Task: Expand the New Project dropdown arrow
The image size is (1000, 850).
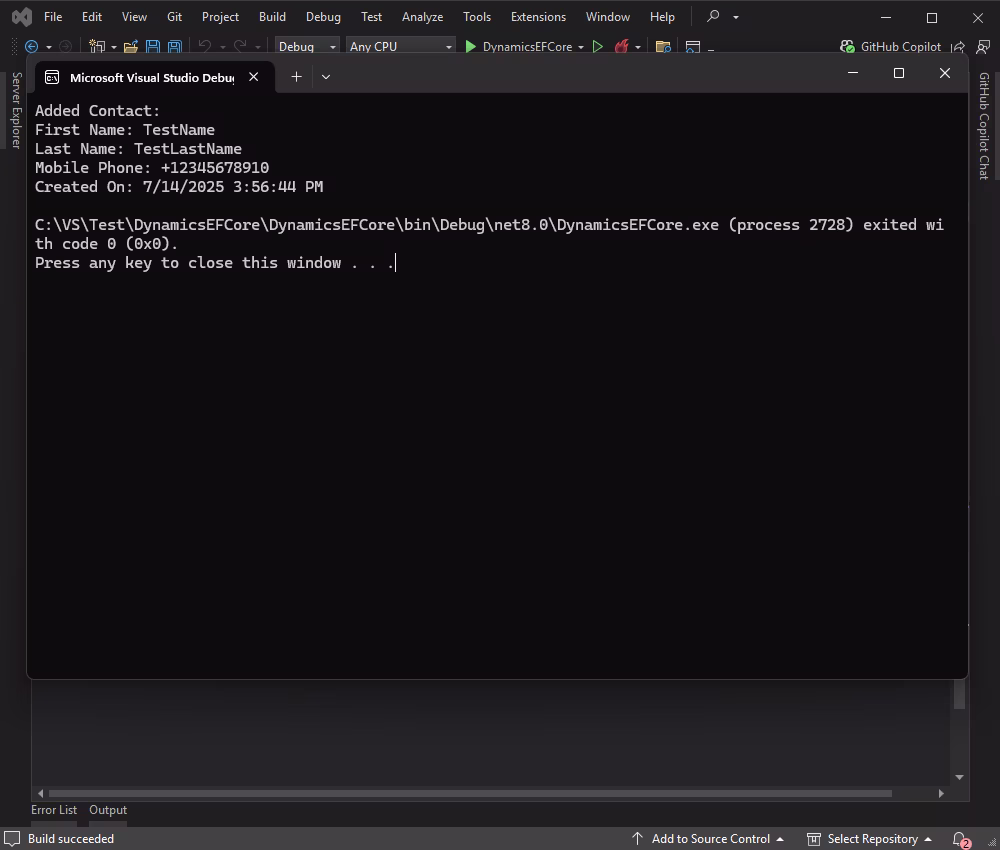Action: 114,47
